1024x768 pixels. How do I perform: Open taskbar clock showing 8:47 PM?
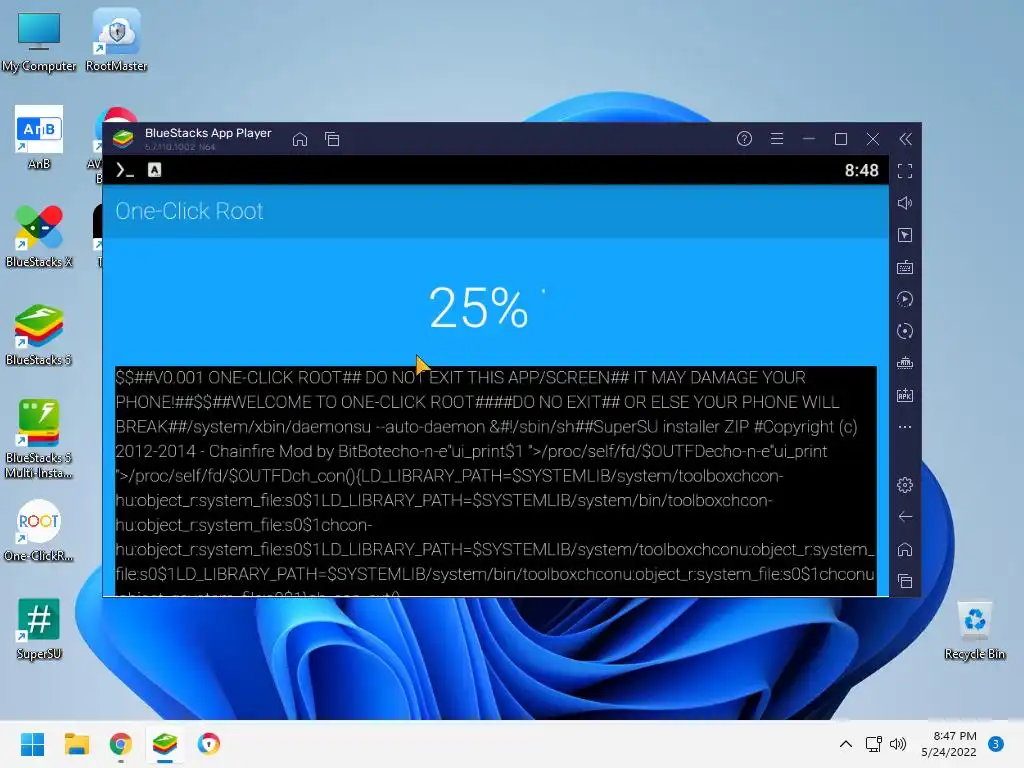(949, 744)
